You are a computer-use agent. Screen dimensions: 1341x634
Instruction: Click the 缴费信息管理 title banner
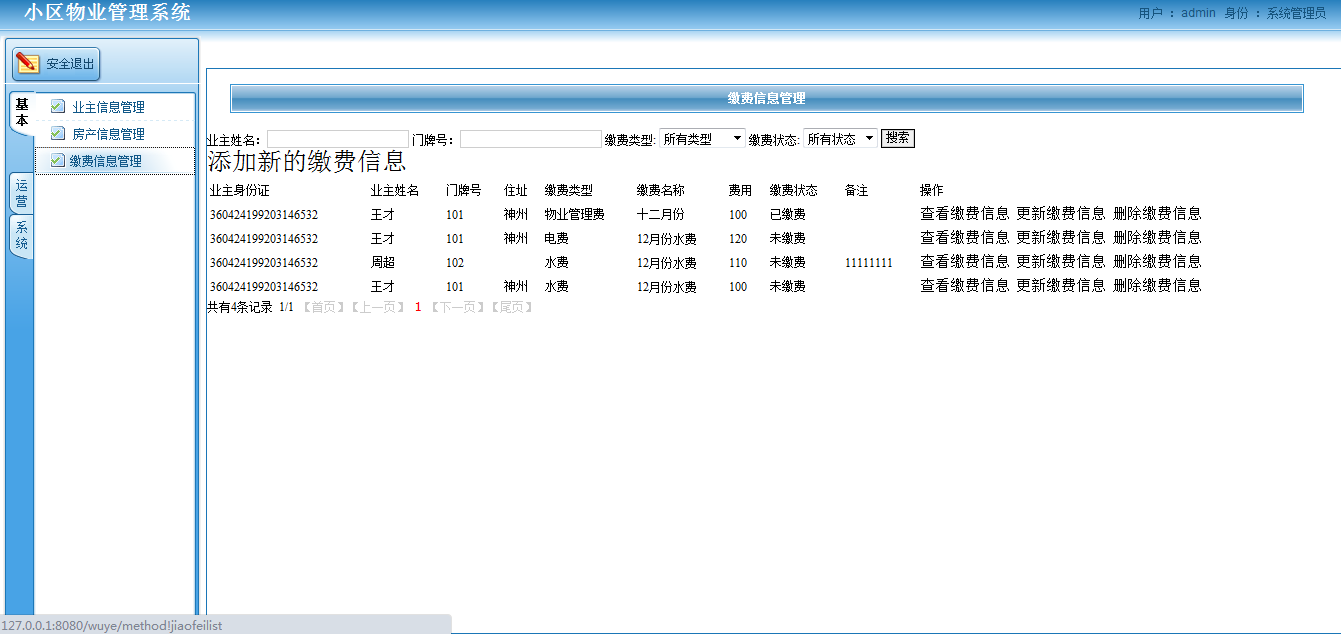[767, 98]
